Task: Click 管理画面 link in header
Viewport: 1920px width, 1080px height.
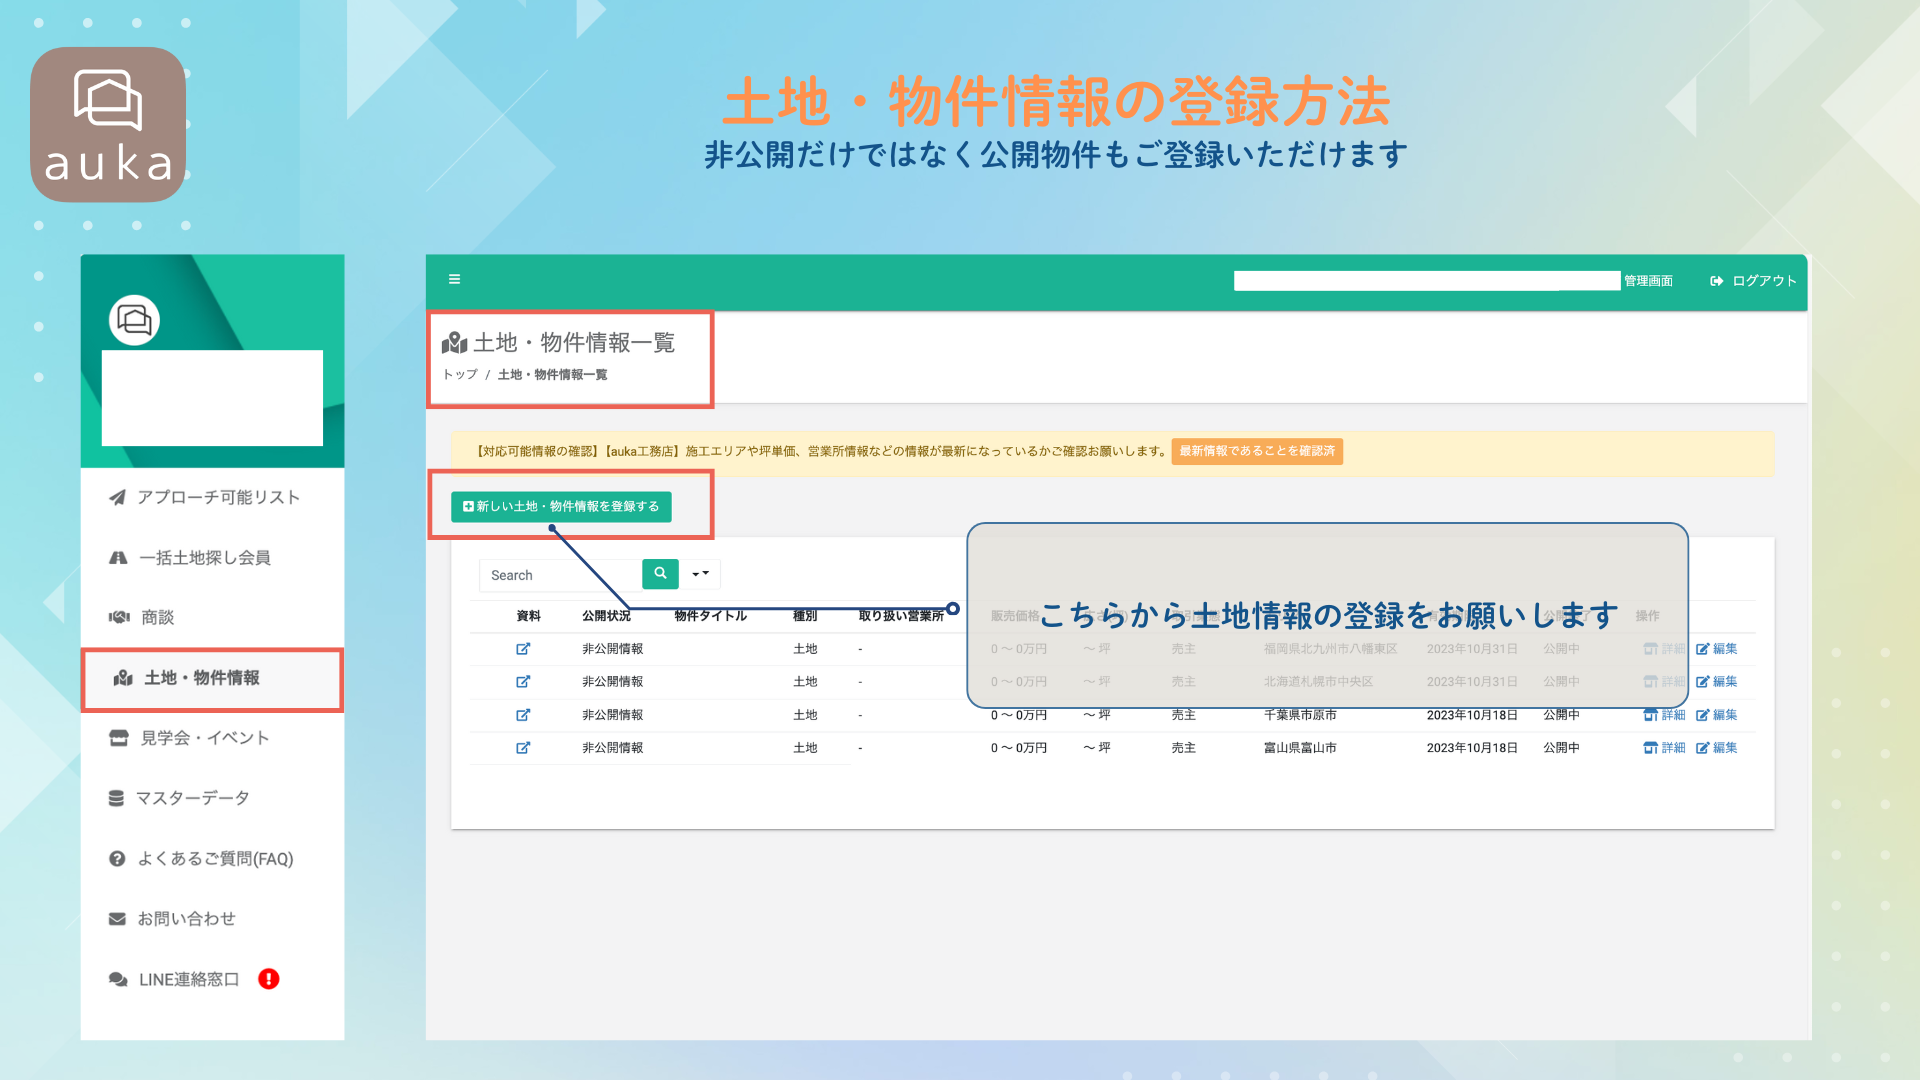Action: (x=1648, y=281)
